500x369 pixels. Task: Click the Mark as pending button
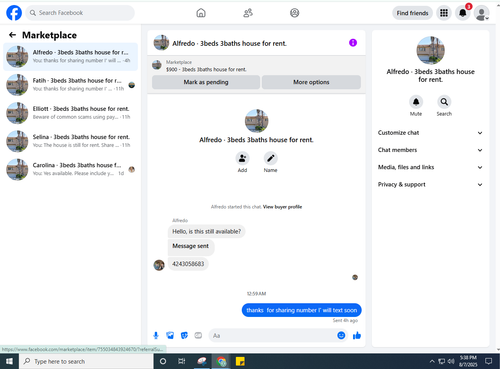tap(206, 82)
